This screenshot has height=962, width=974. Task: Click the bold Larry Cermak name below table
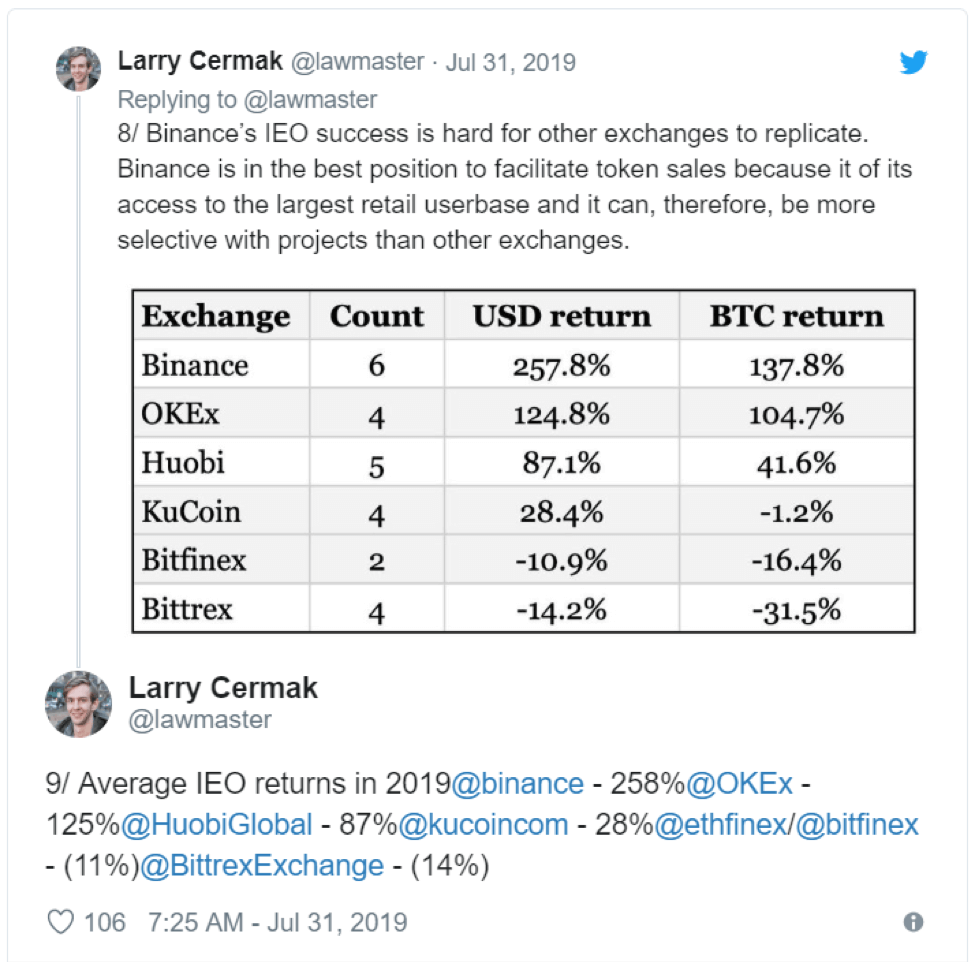click(223, 687)
